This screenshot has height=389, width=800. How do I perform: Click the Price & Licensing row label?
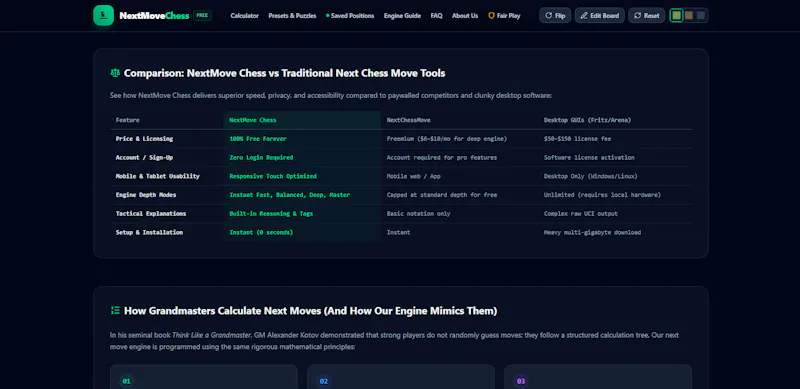pos(144,139)
